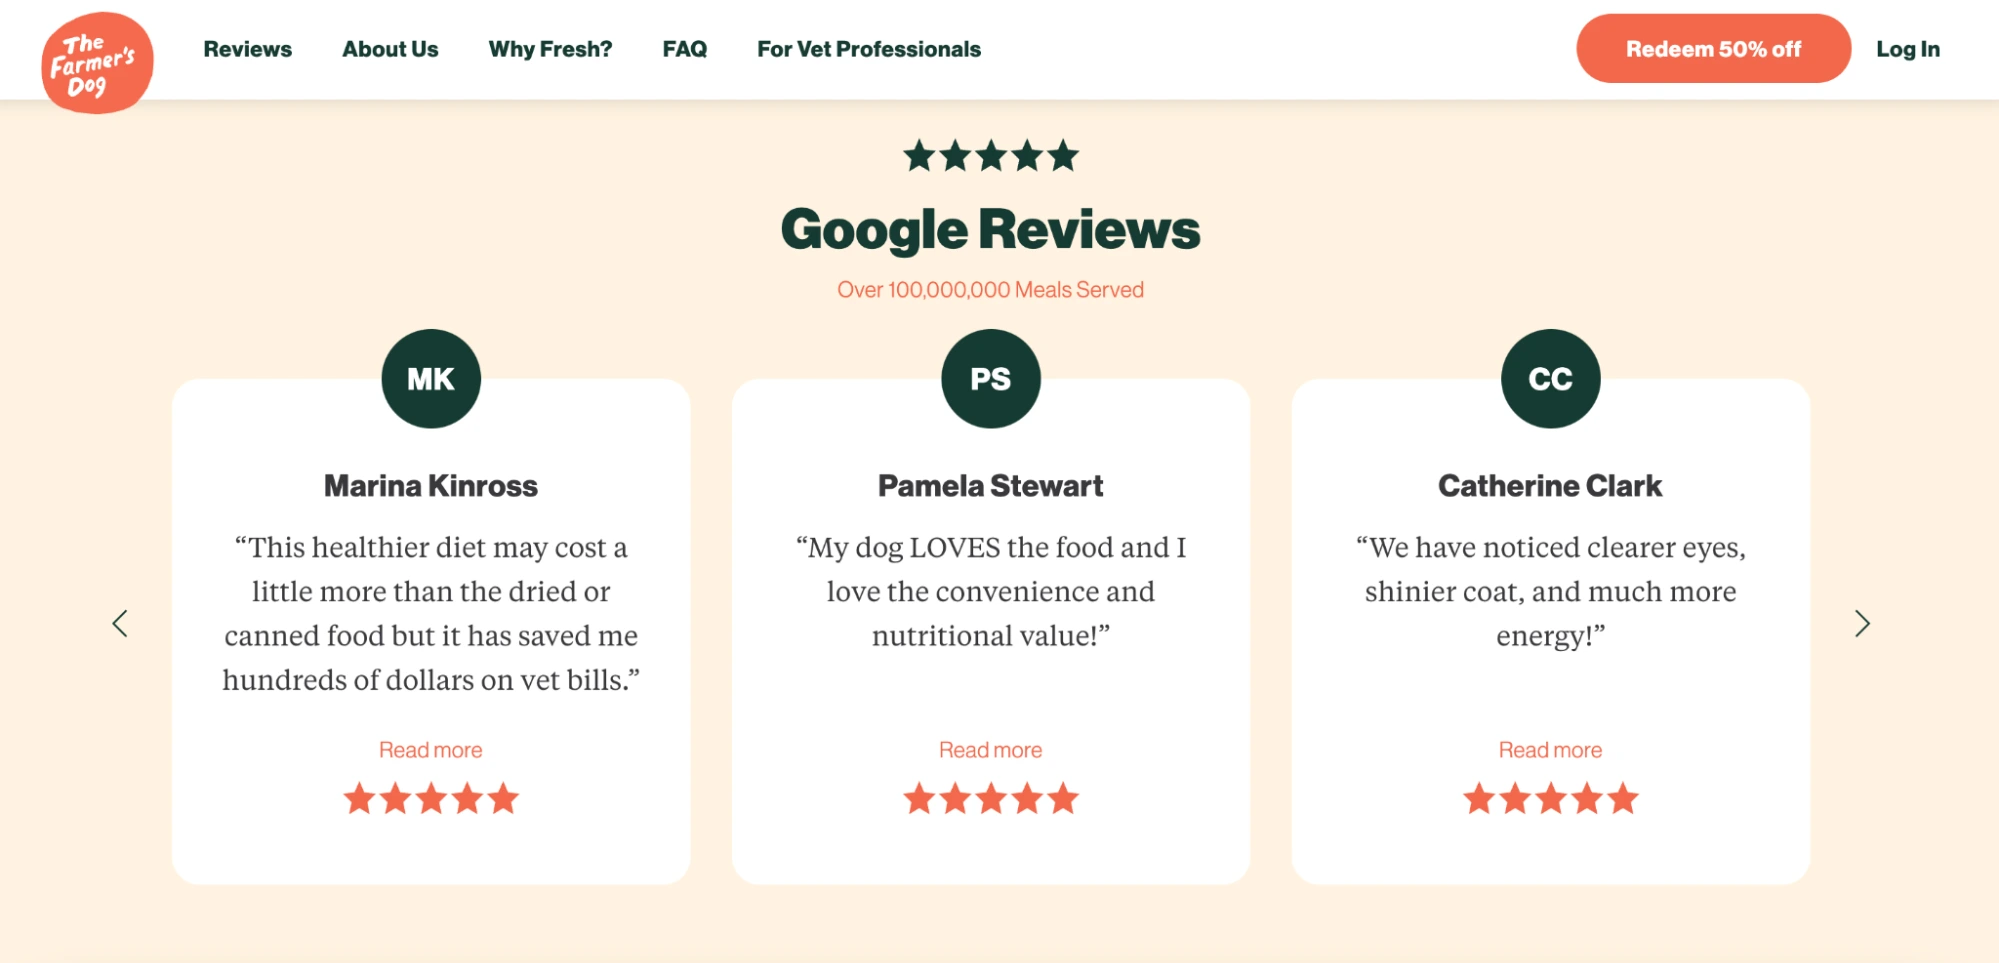Click the green five-star rating under Google Reviews
Image resolution: width=1999 pixels, height=964 pixels.
[x=990, y=155]
